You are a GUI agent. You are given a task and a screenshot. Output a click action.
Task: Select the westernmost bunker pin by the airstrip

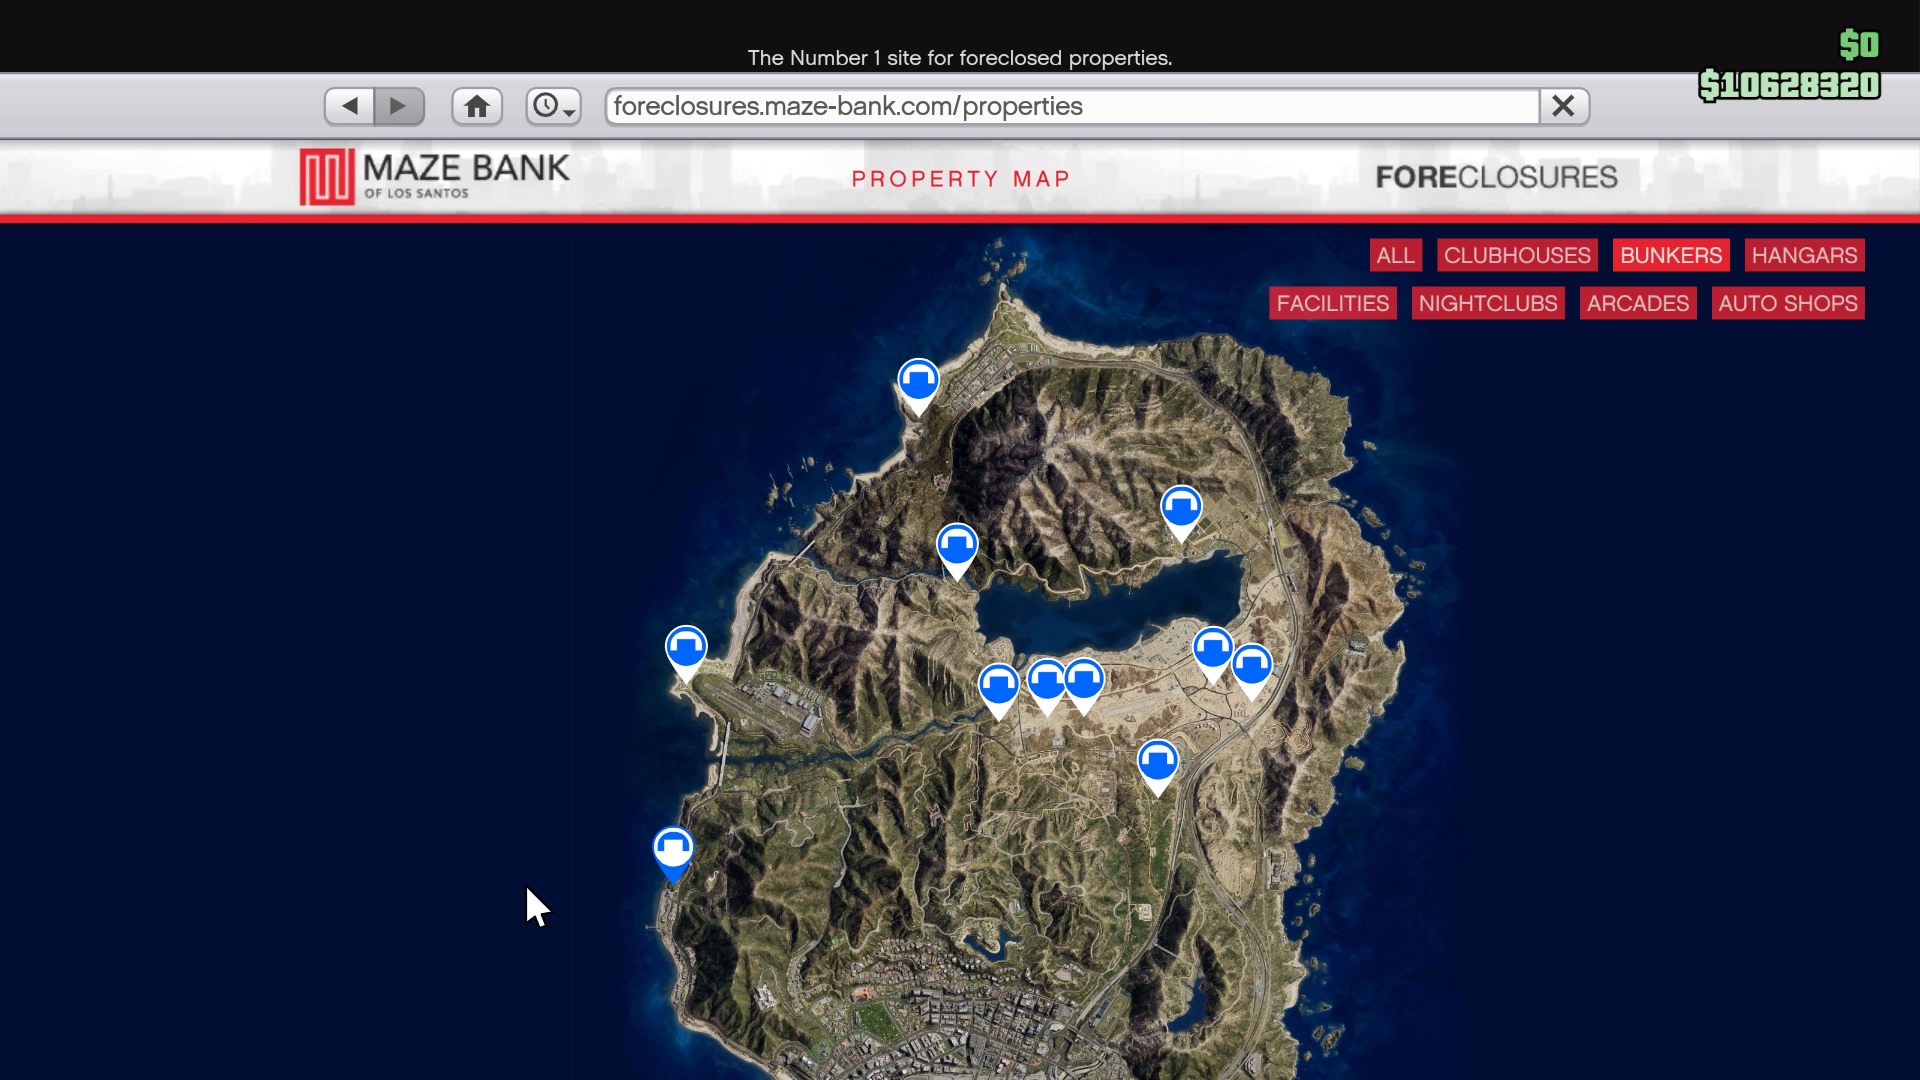point(685,648)
